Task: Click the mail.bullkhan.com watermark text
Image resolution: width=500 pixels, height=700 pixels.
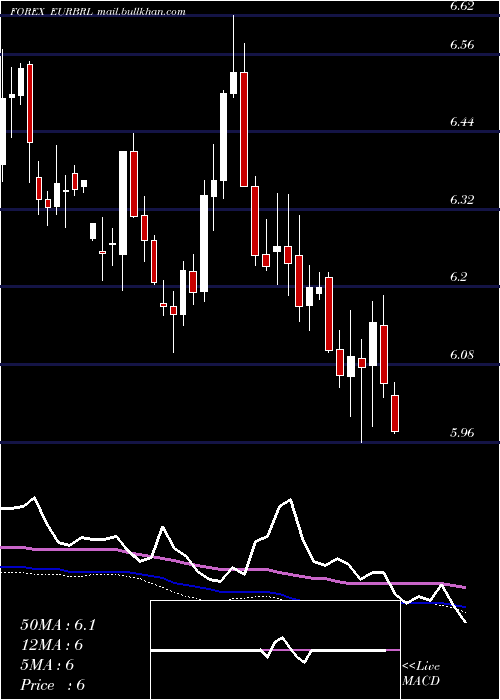Action: tap(141, 12)
